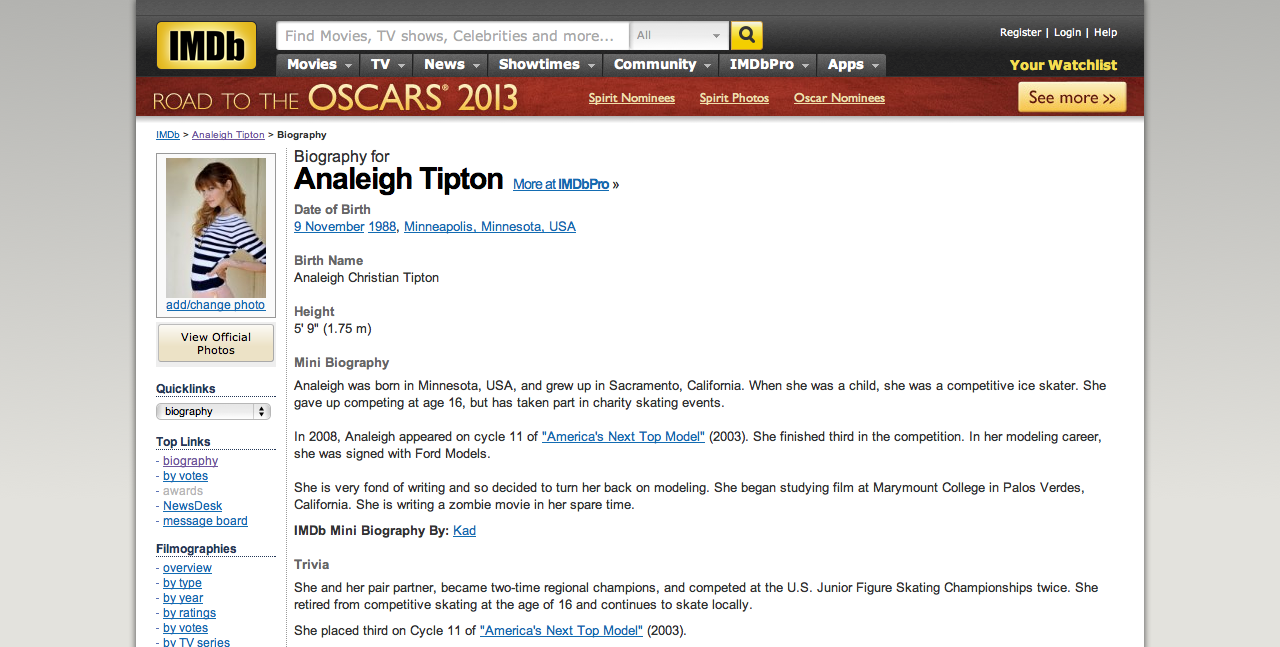Click biography under Top Links
Screen dimensions: 1280x647
point(190,461)
